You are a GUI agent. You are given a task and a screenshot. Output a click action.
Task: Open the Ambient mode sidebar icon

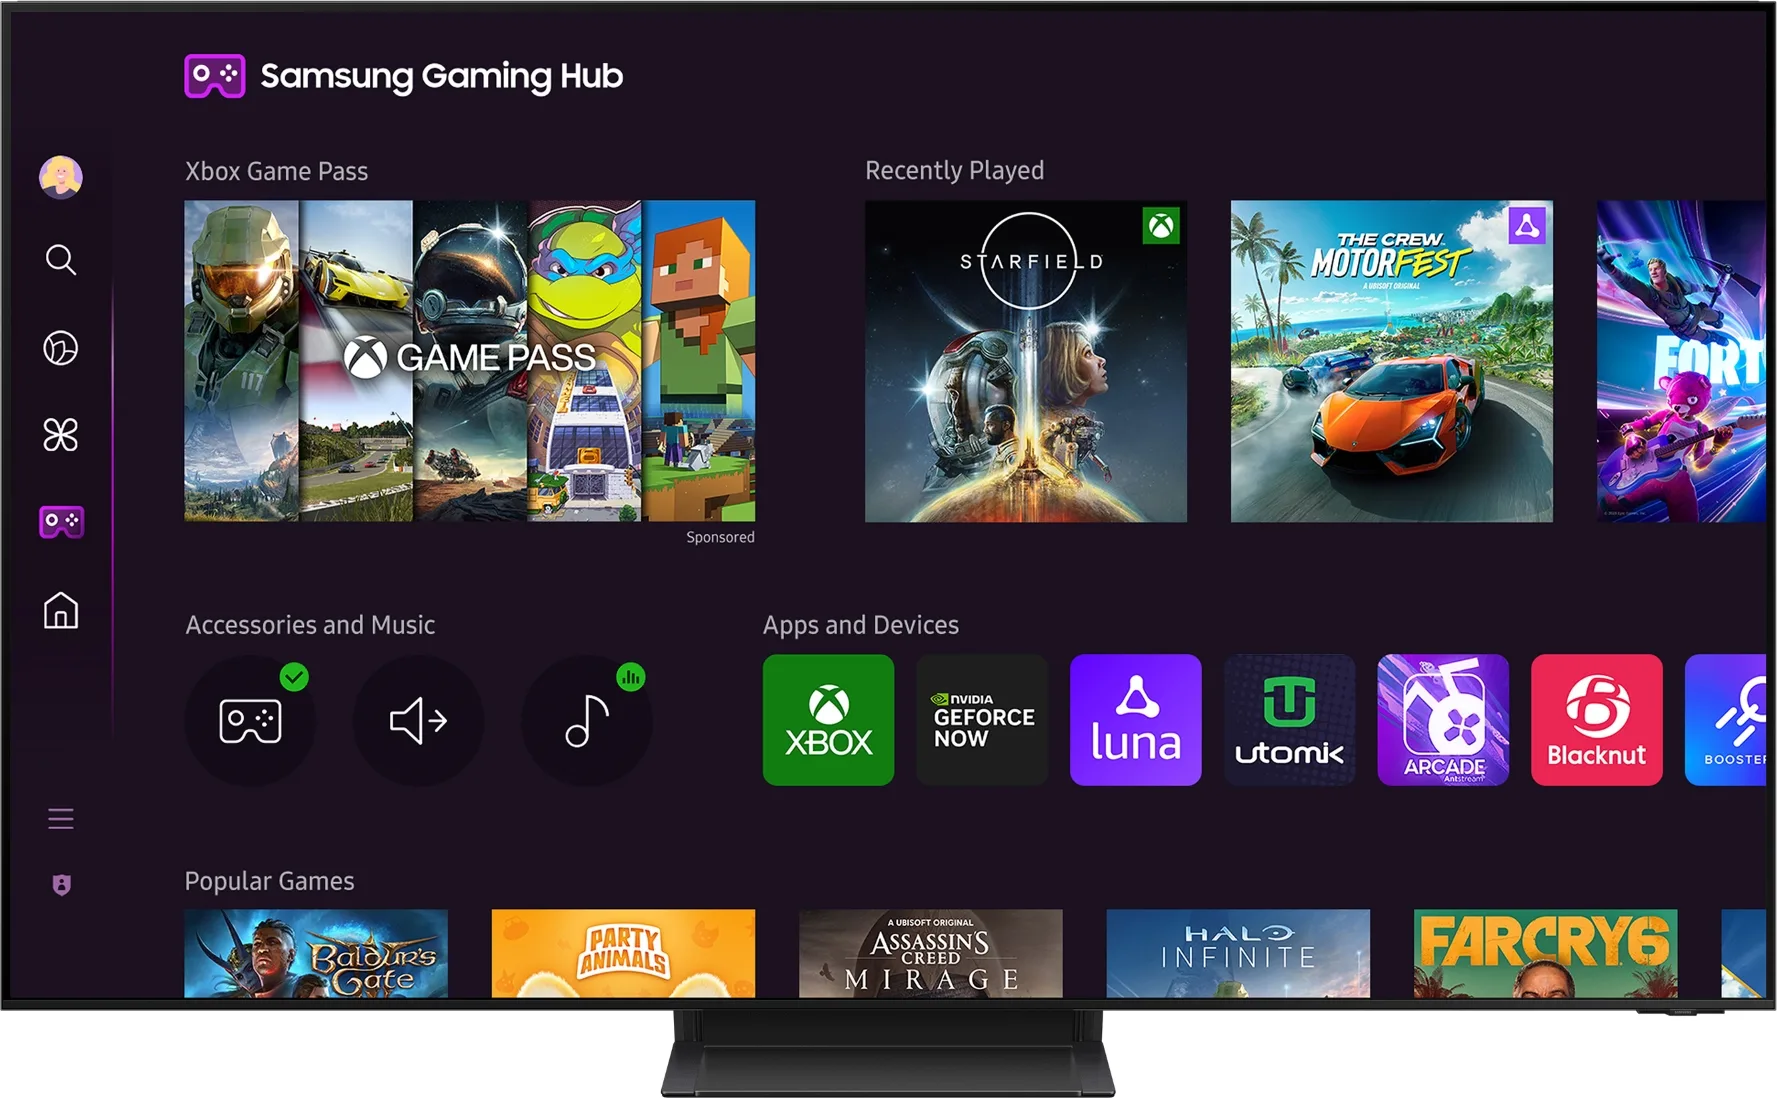point(61,348)
